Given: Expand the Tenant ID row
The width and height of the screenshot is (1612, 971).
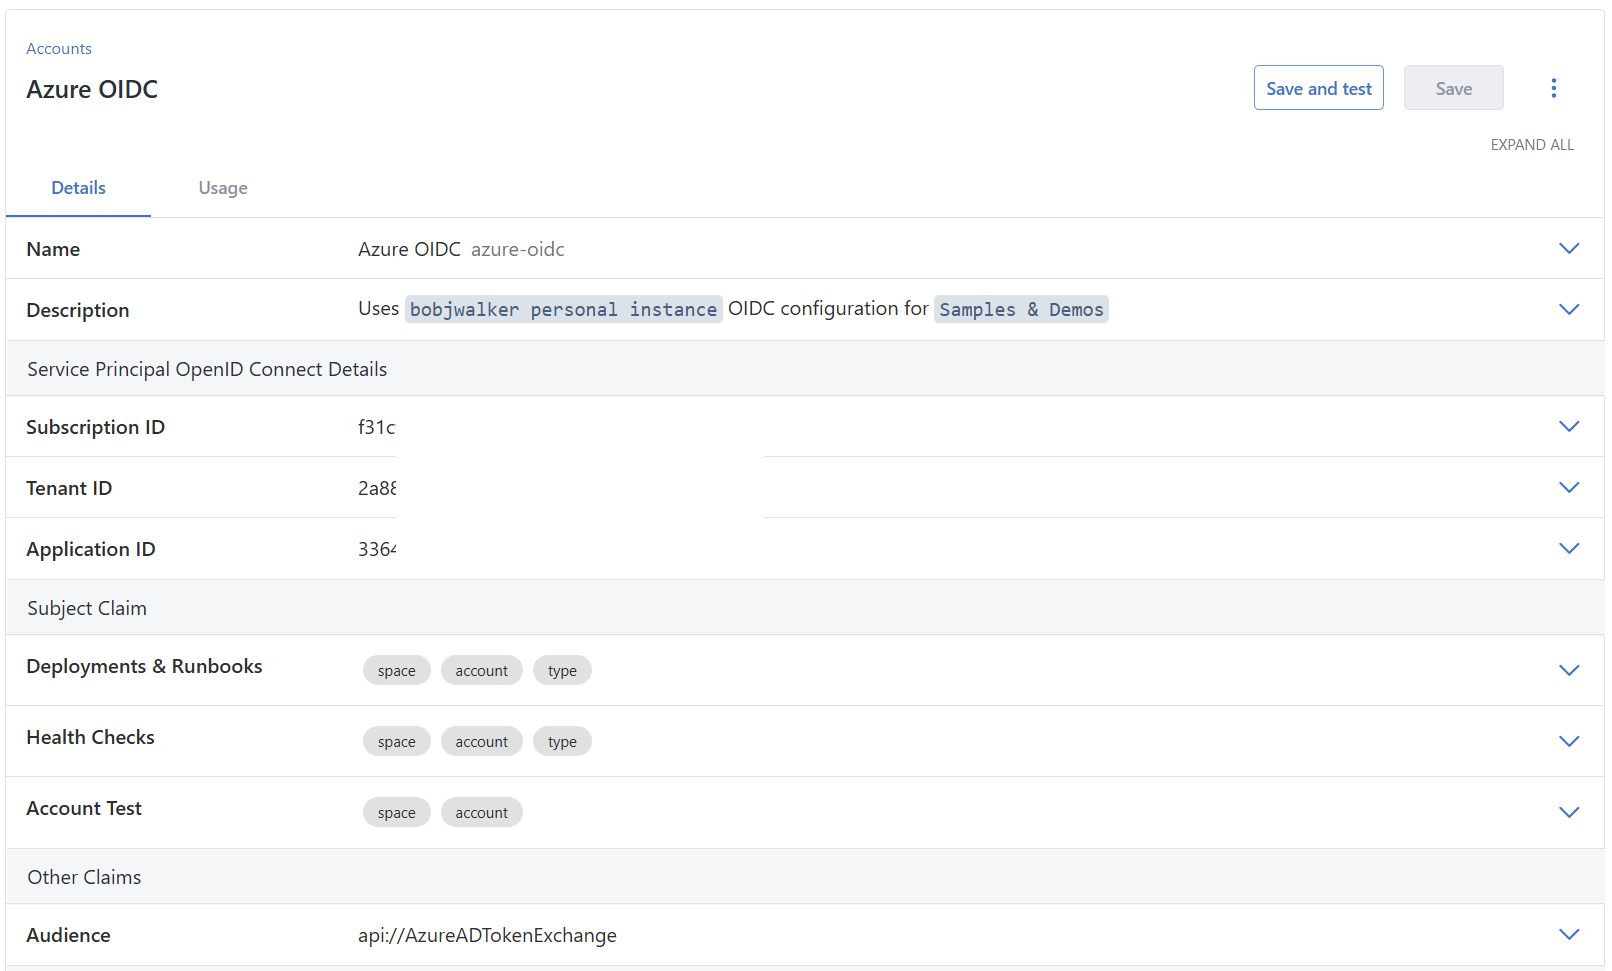Looking at the screenshot, I should click(1569, 487).
